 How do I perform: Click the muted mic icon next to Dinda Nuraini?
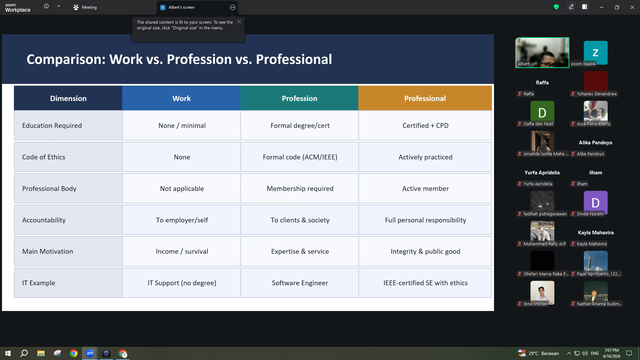tap(573, 214)
